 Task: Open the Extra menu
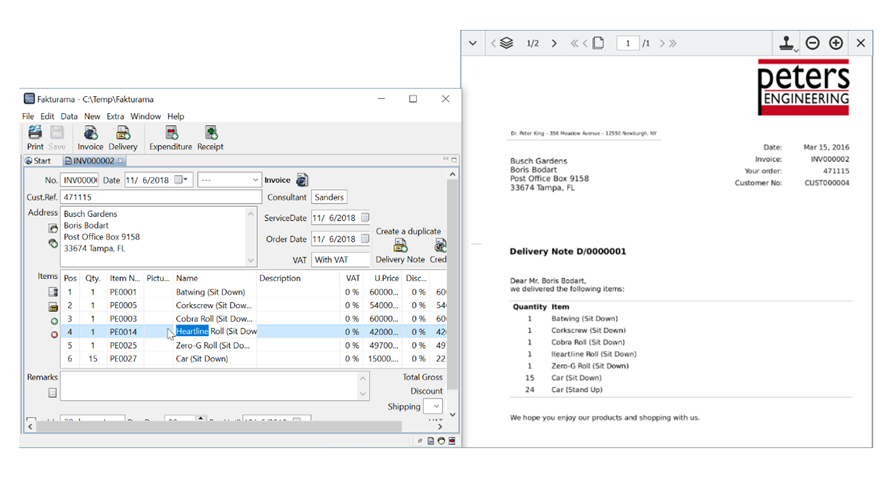(x=116, y=117)
